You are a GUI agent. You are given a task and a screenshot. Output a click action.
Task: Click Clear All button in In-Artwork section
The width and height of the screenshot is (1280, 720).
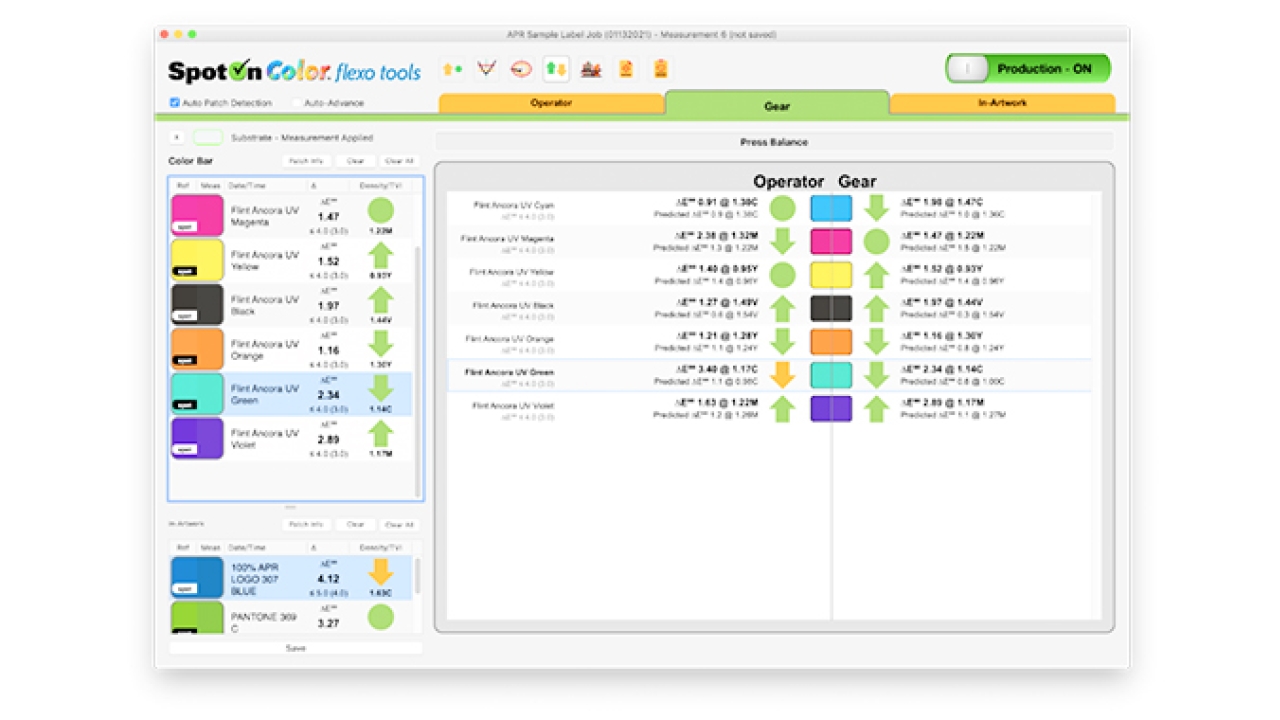pyautogui.click(x=399, y=524)
